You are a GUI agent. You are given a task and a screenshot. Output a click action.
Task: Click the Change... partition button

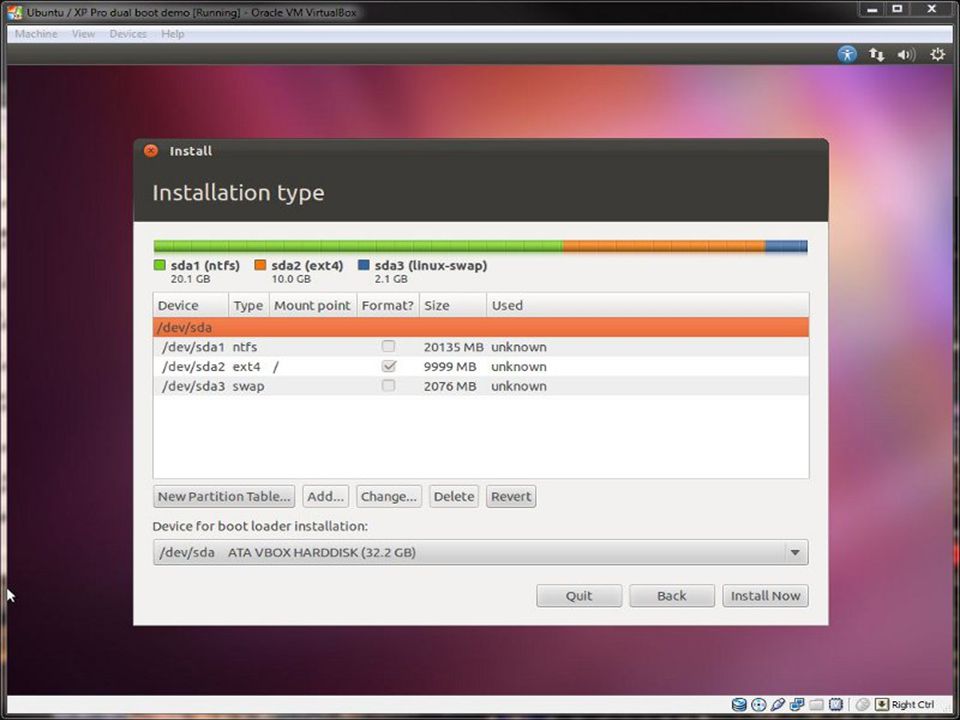(x=389, y=497)
